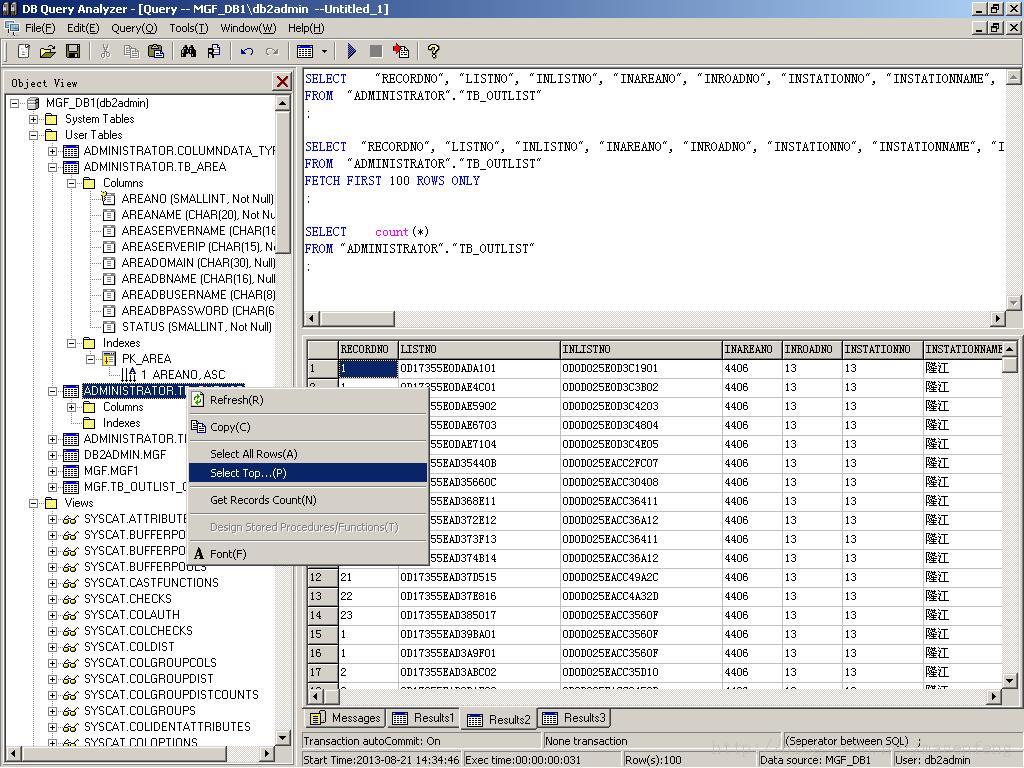Choose Copy(C) from the context menu
Screen dimensions: 1024x768
click(308, 426)
